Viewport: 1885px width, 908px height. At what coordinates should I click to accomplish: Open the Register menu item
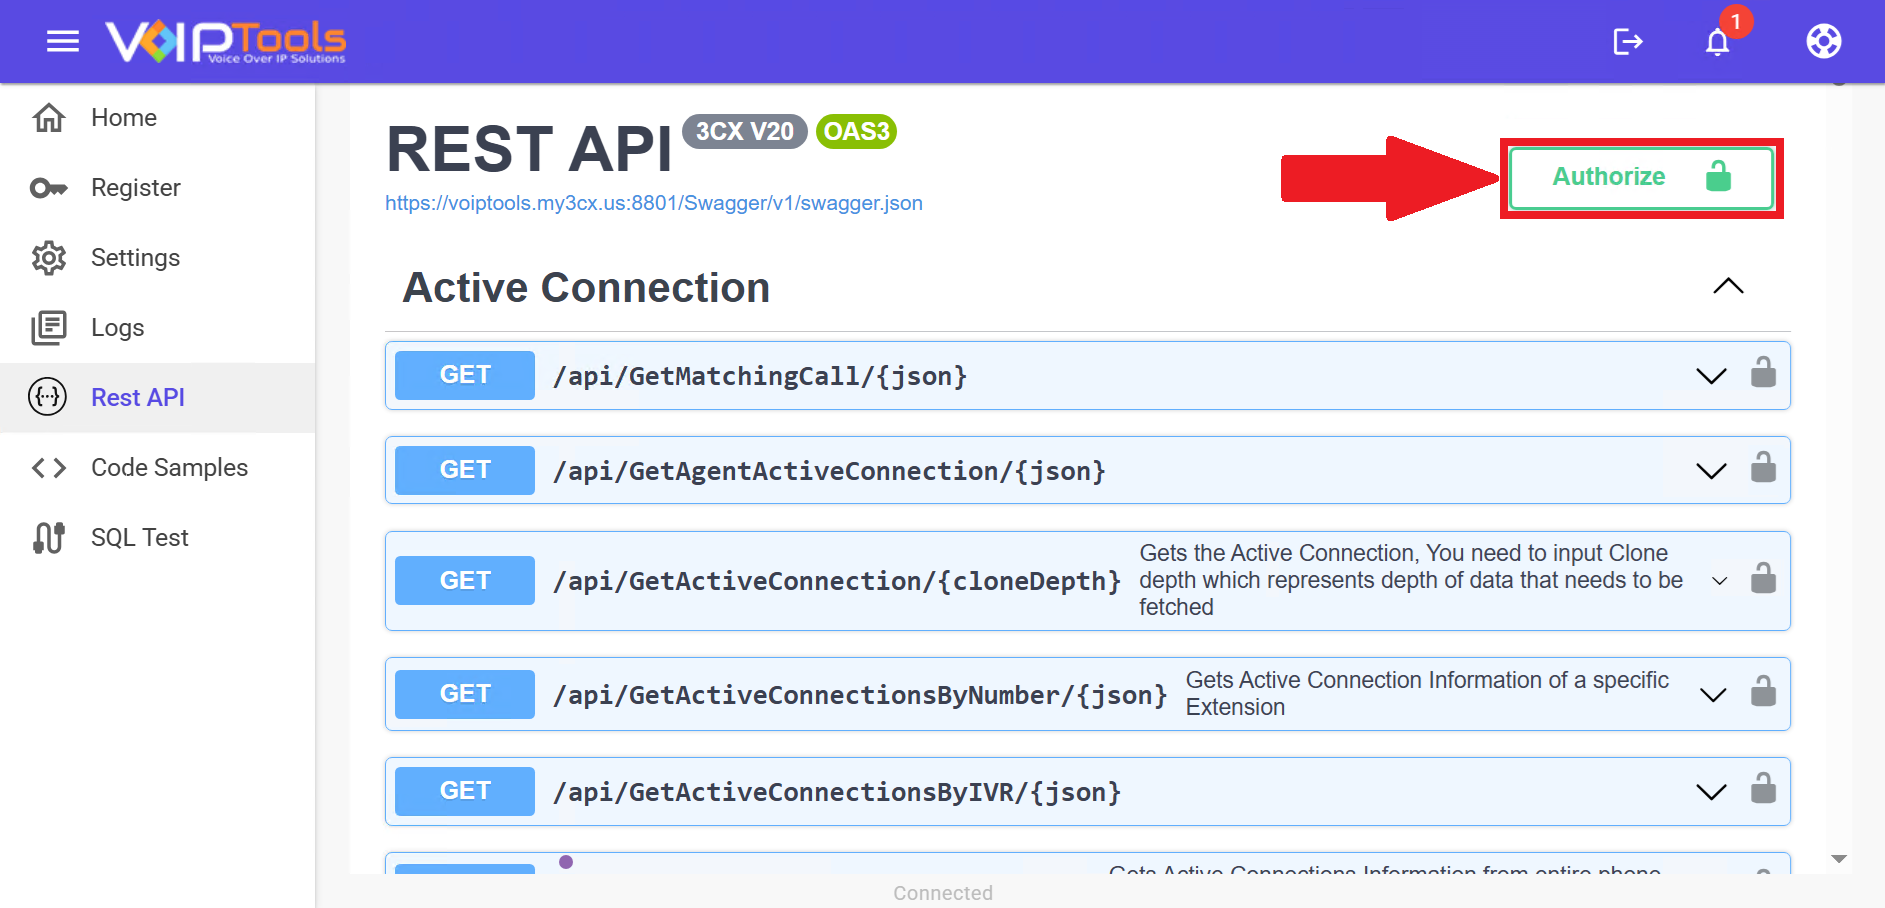[136, 188]
